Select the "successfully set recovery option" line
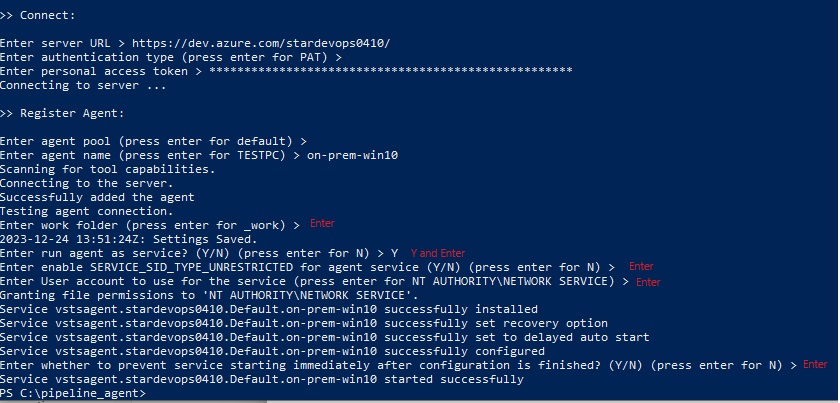This screenshot has height=403, width=840. click(304, 323)
